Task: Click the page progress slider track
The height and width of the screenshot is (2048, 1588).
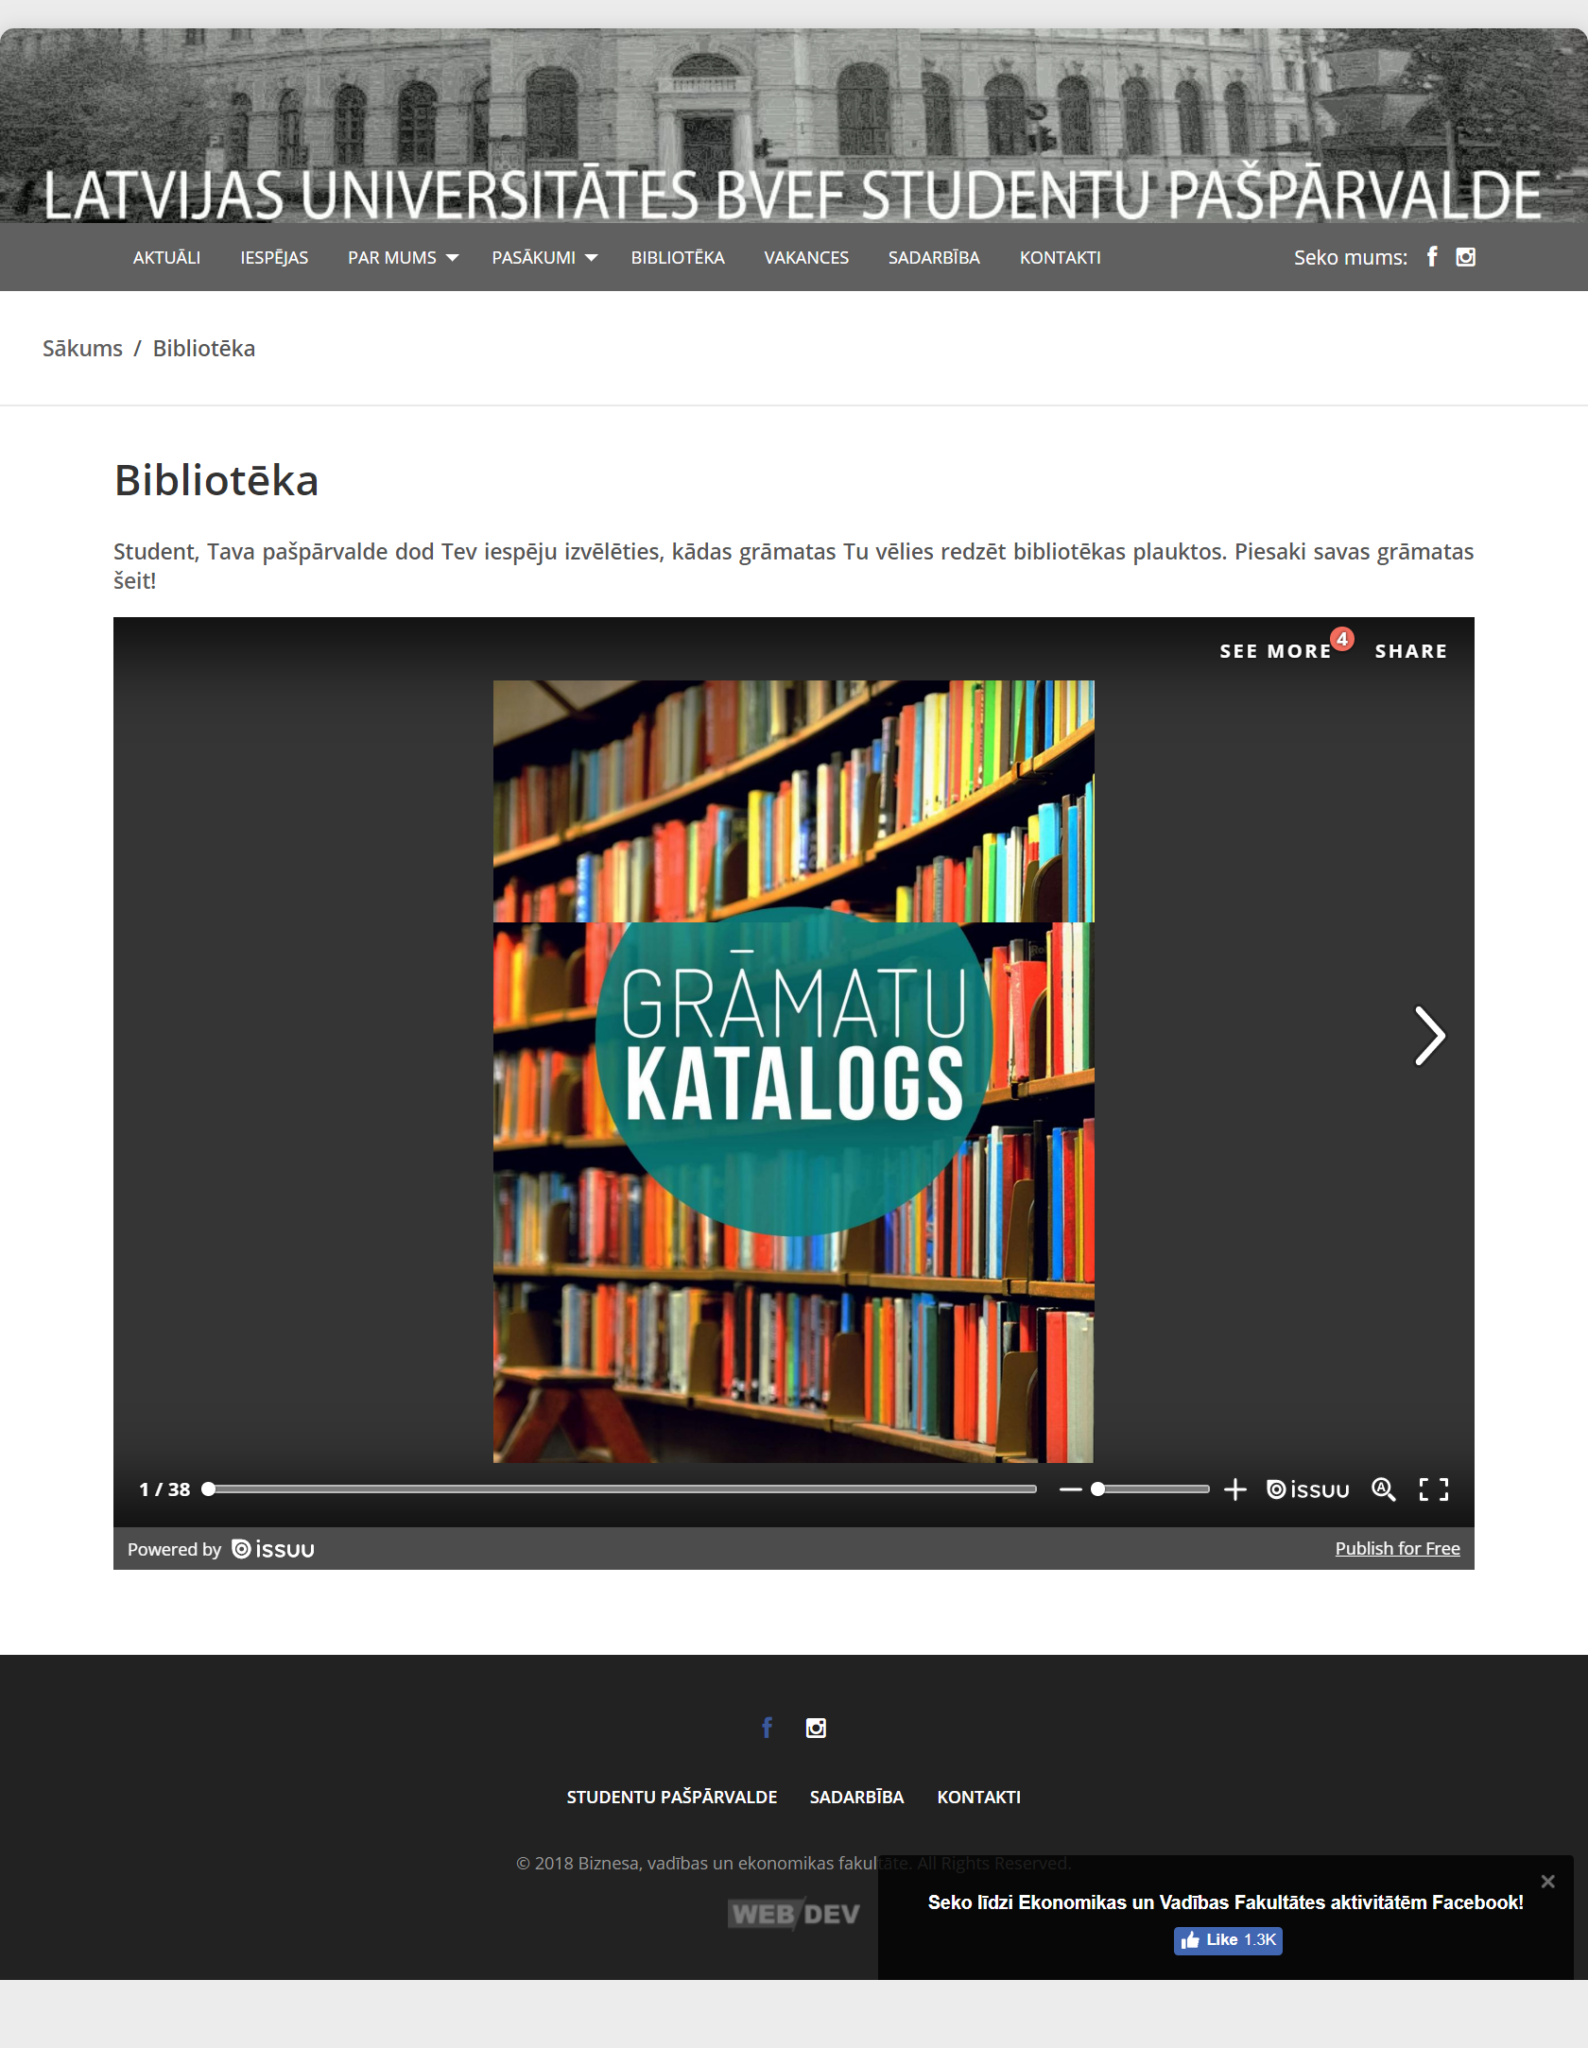Action: click(x=622, y=1489)
